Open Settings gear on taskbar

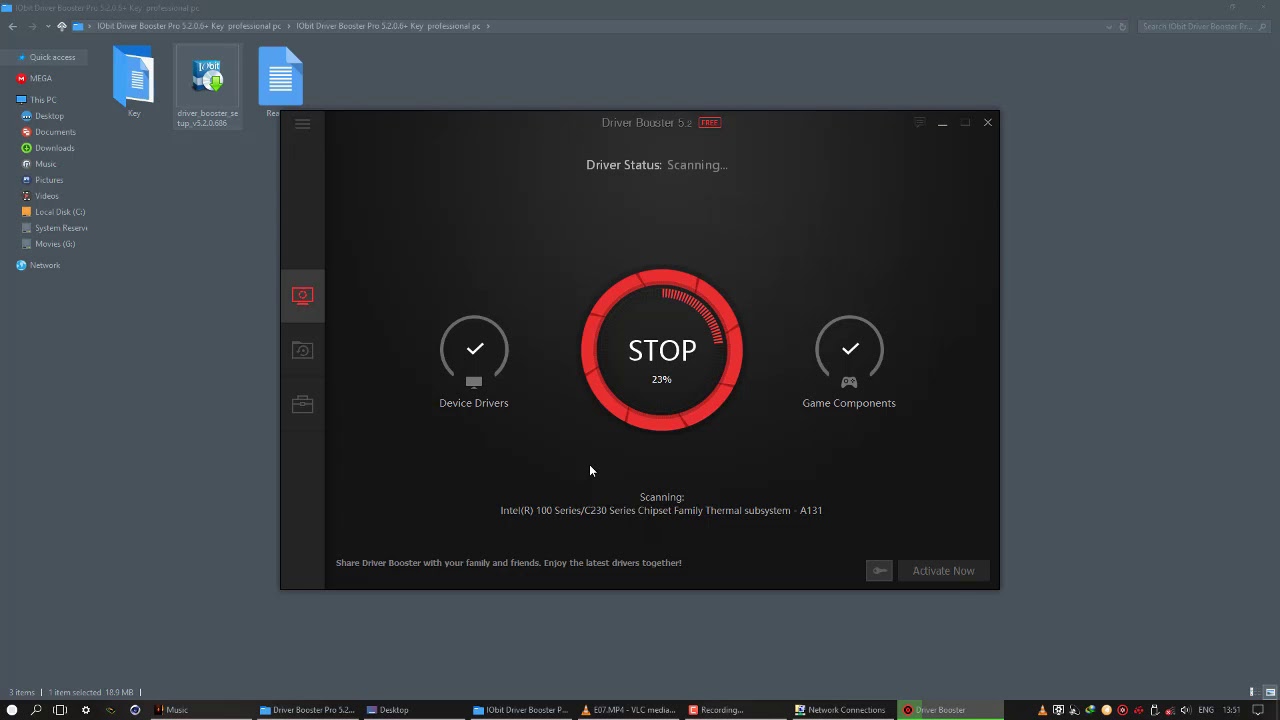pos(85,710)
